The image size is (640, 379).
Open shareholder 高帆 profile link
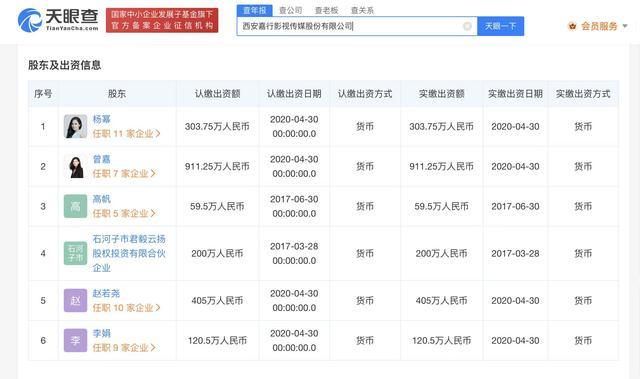tap(102, 199)
